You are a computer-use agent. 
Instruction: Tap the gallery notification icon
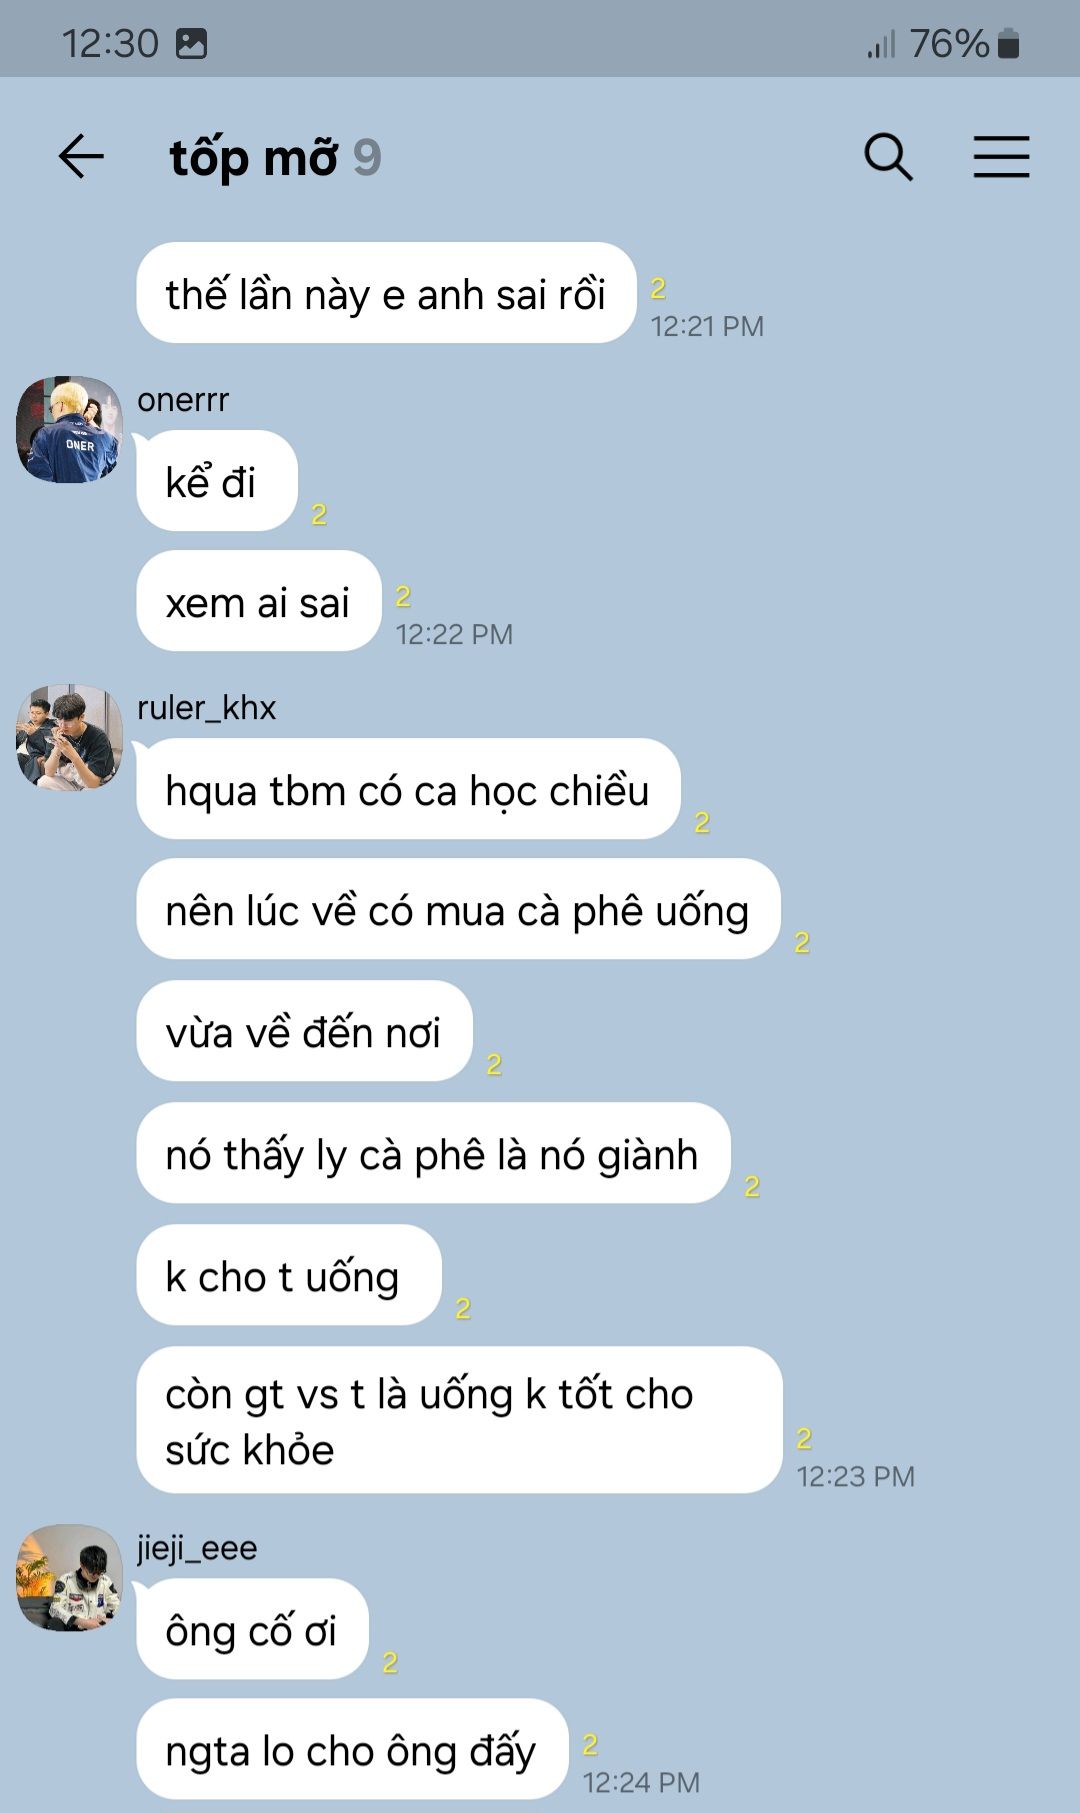click(191, 43)
